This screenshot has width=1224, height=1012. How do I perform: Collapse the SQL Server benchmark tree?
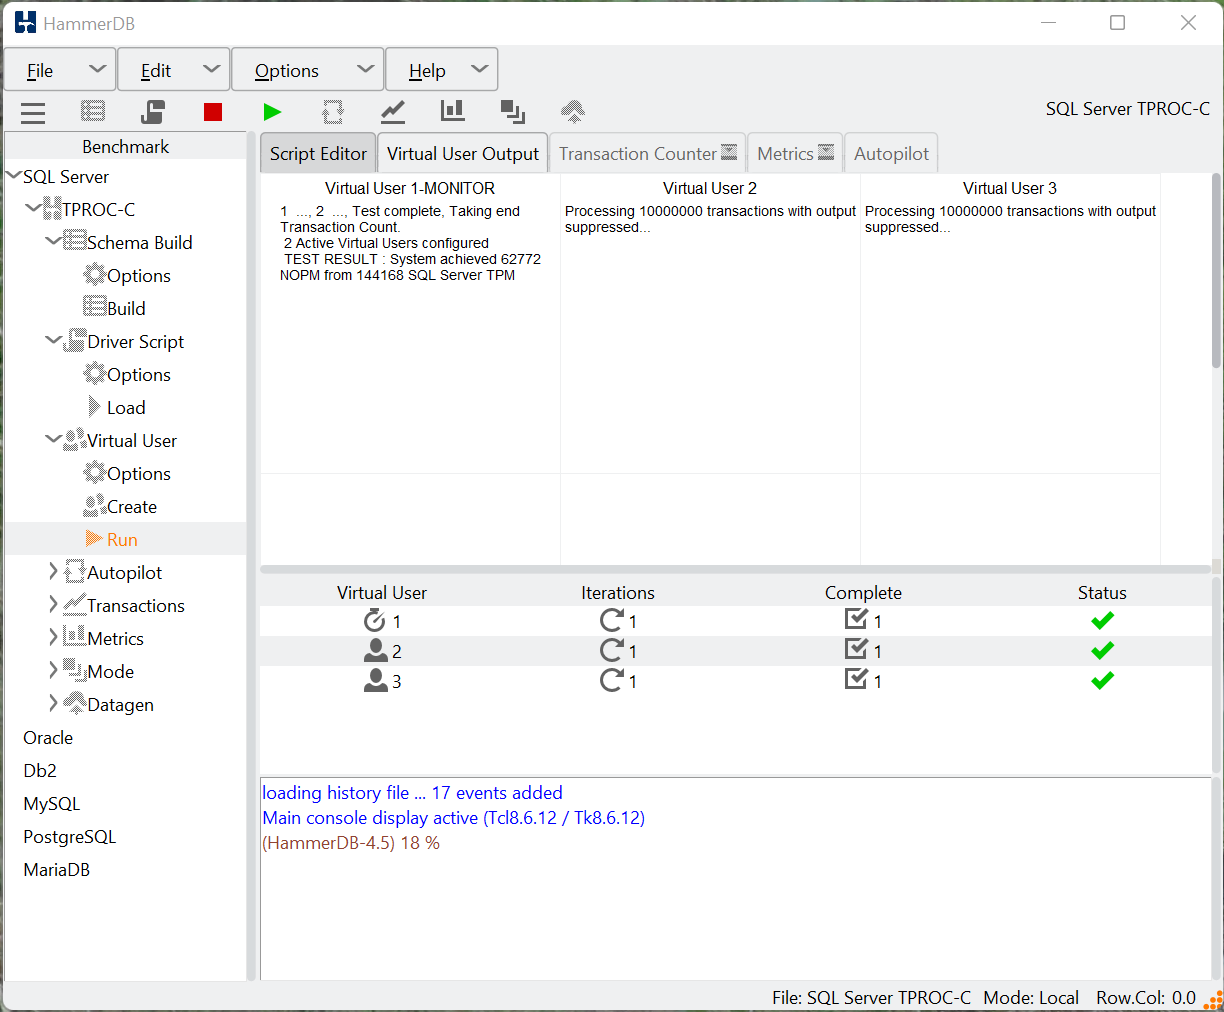13,176
